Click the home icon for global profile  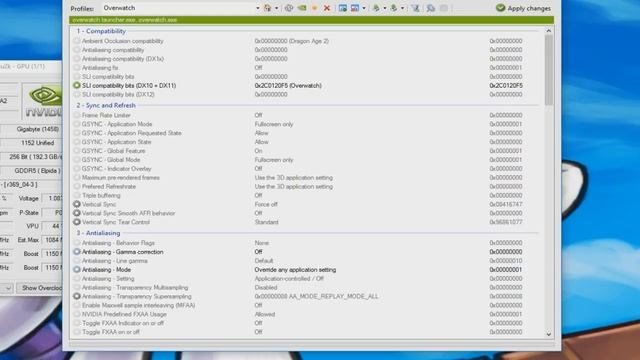point(267,8)
